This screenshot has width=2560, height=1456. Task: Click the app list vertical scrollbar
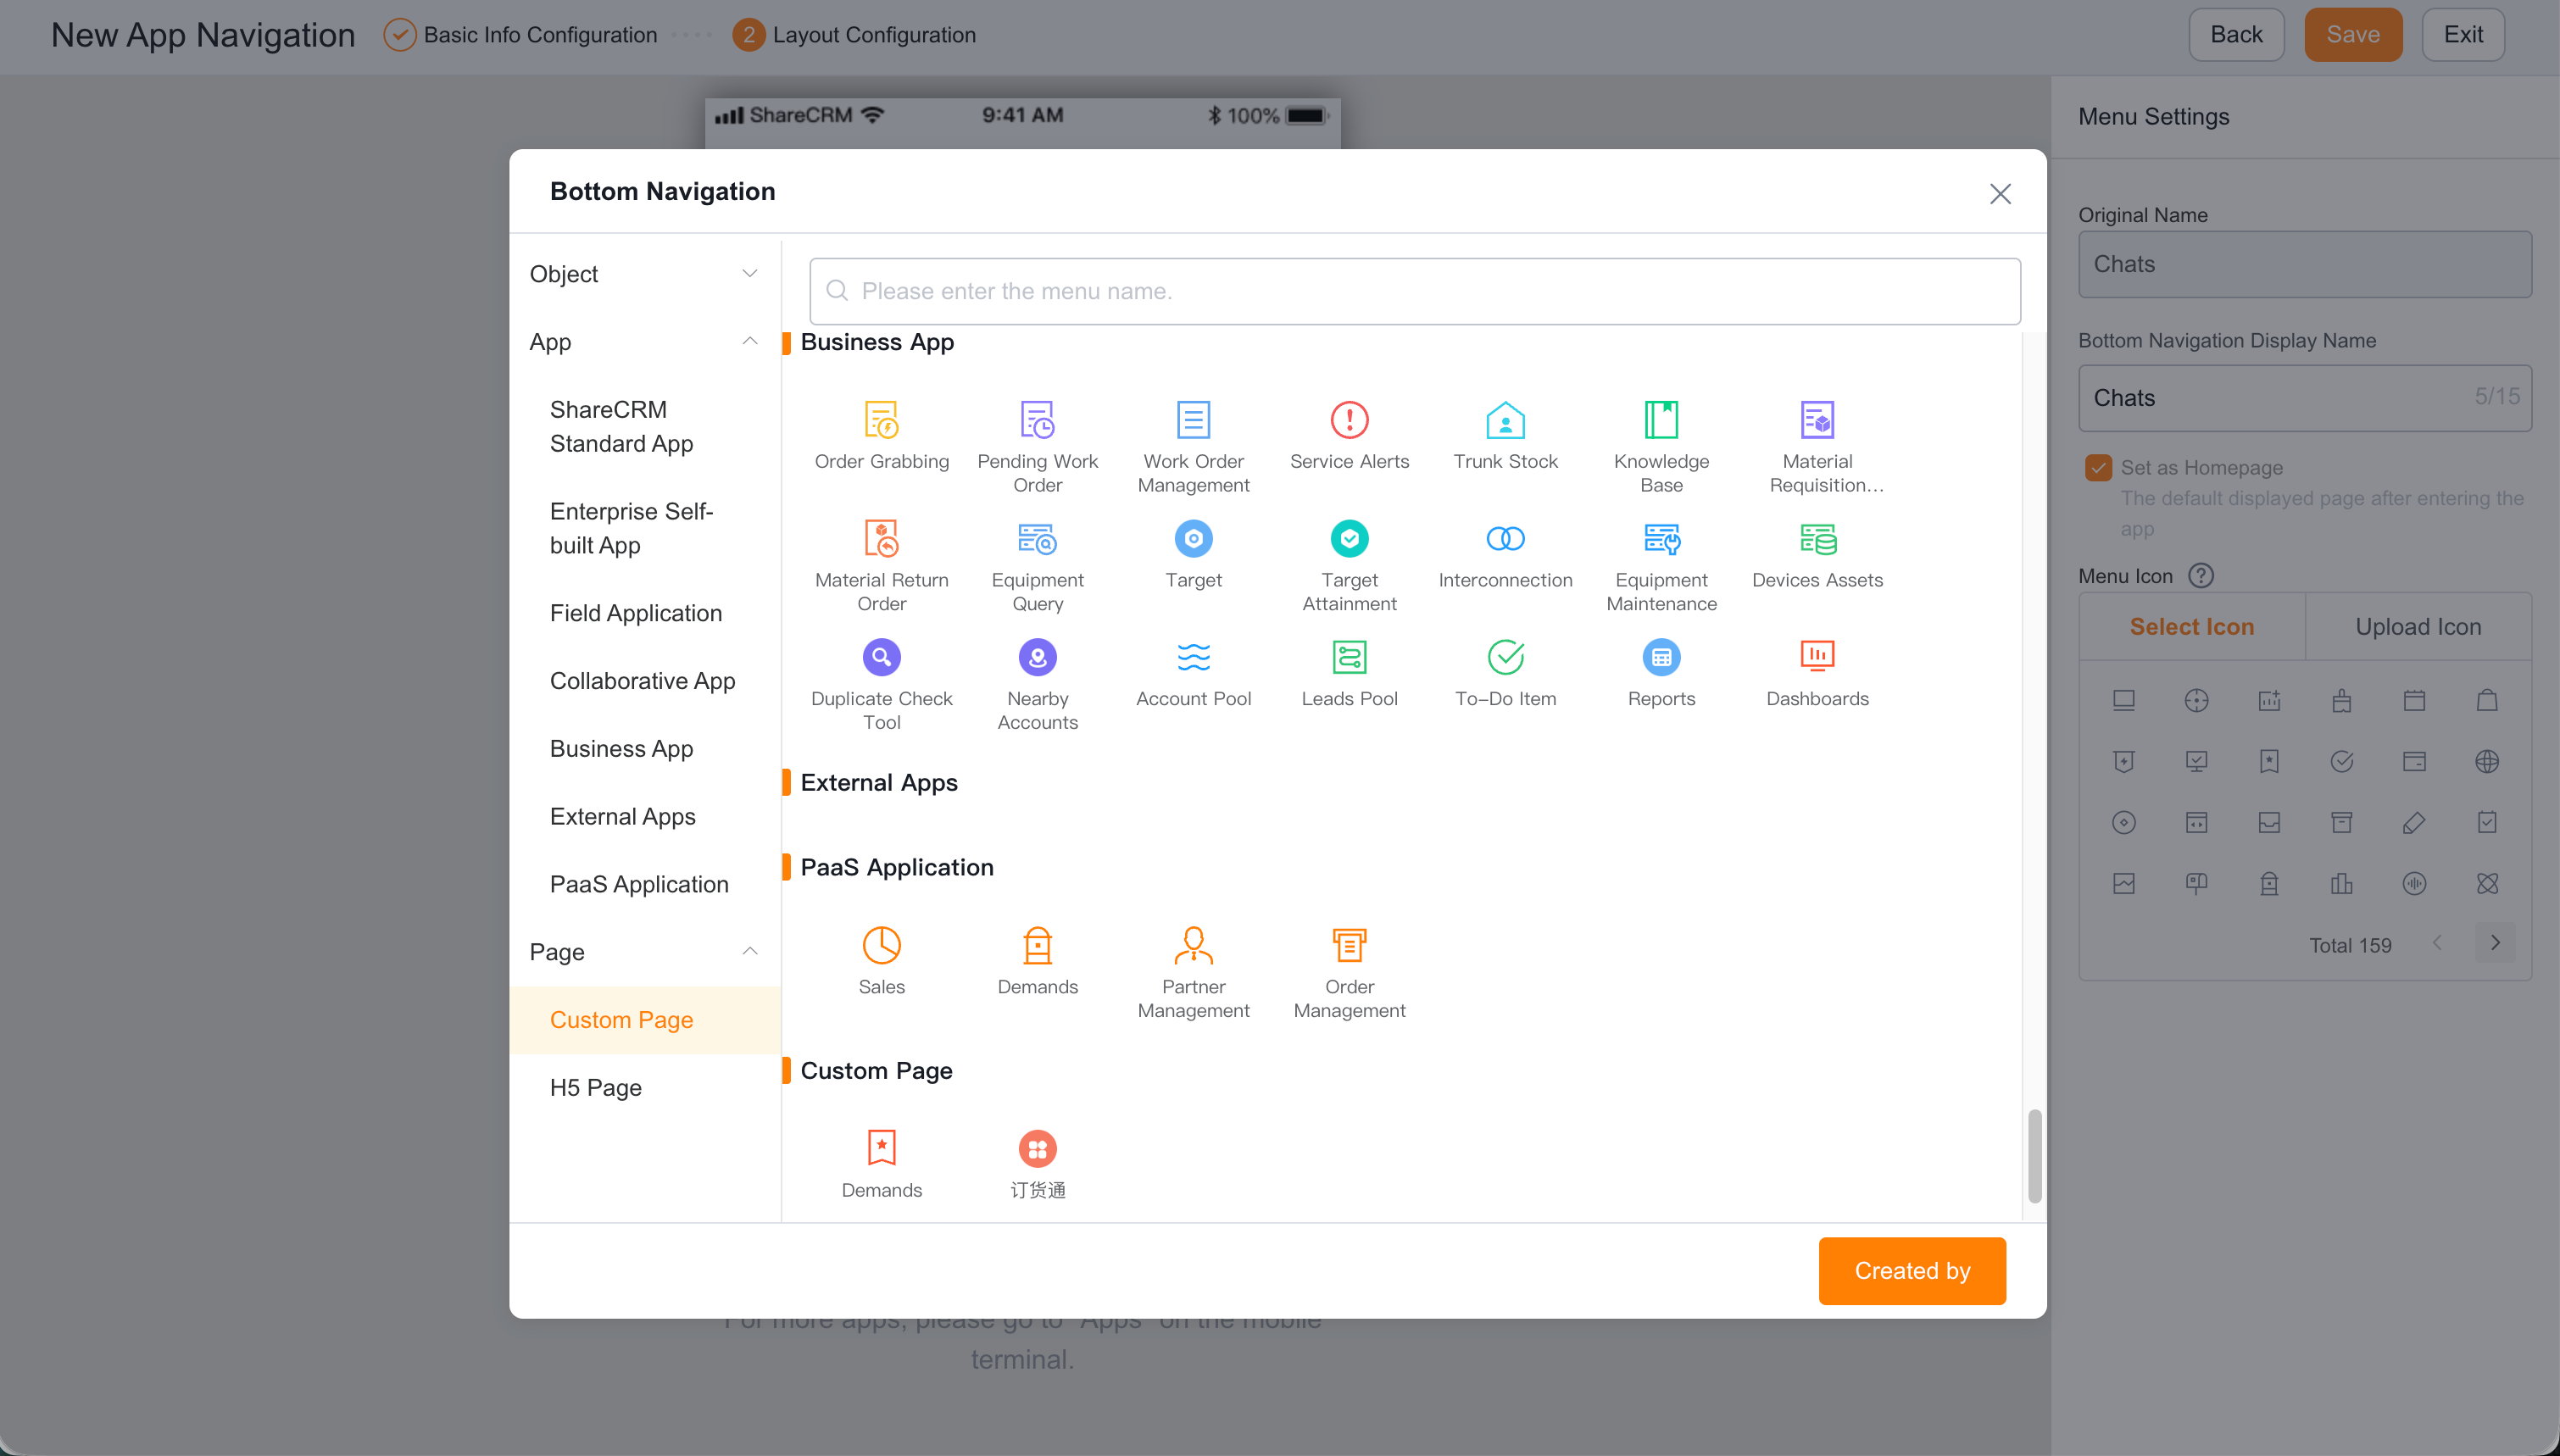point(2034,1156)
